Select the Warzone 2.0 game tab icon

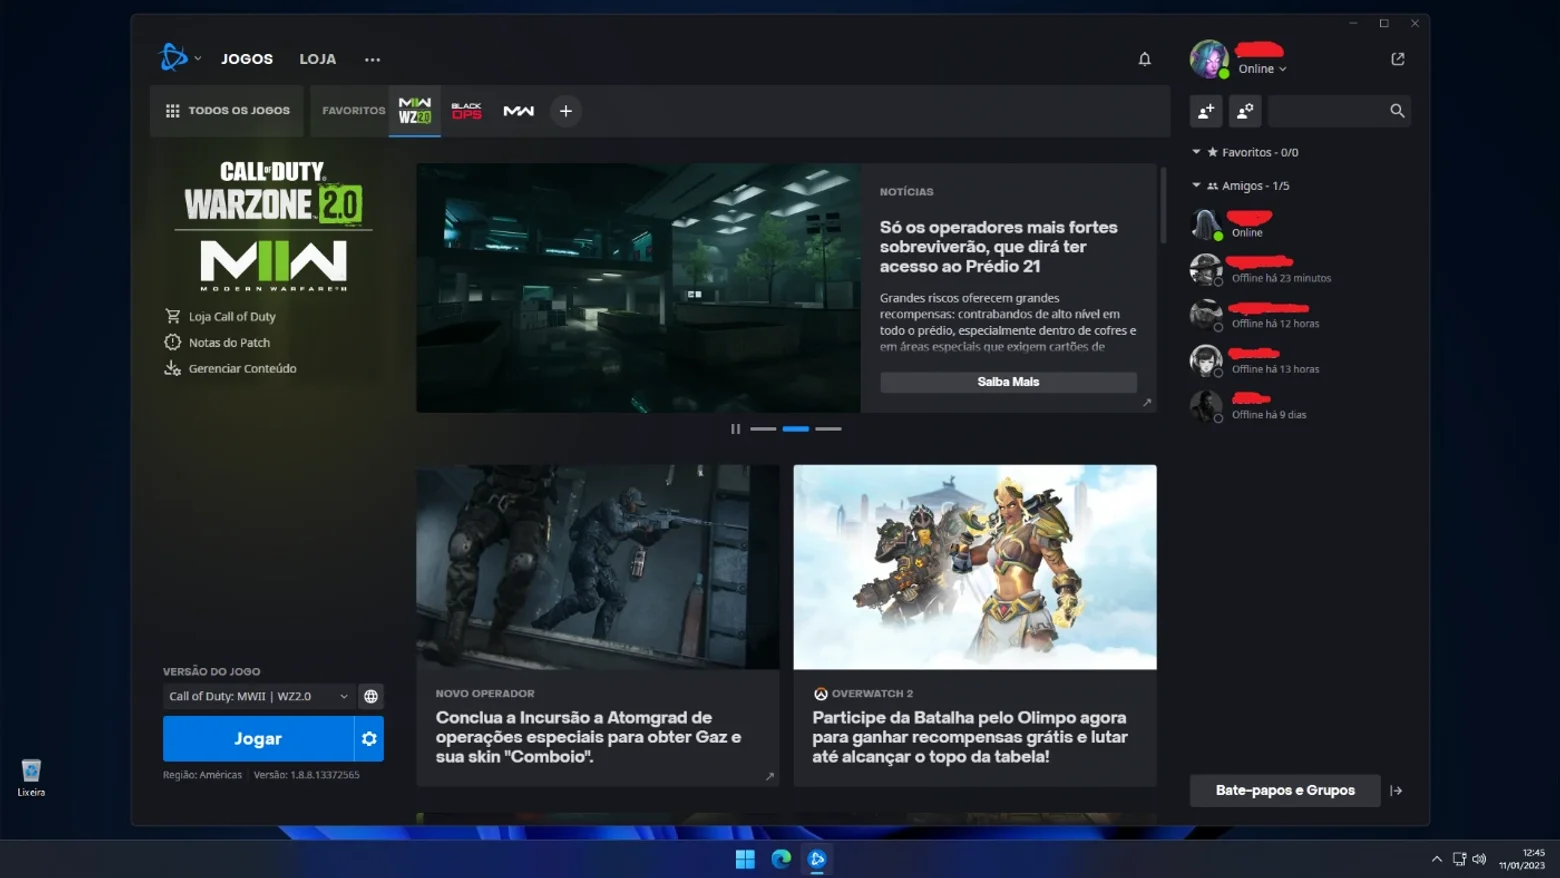[415, 111]
